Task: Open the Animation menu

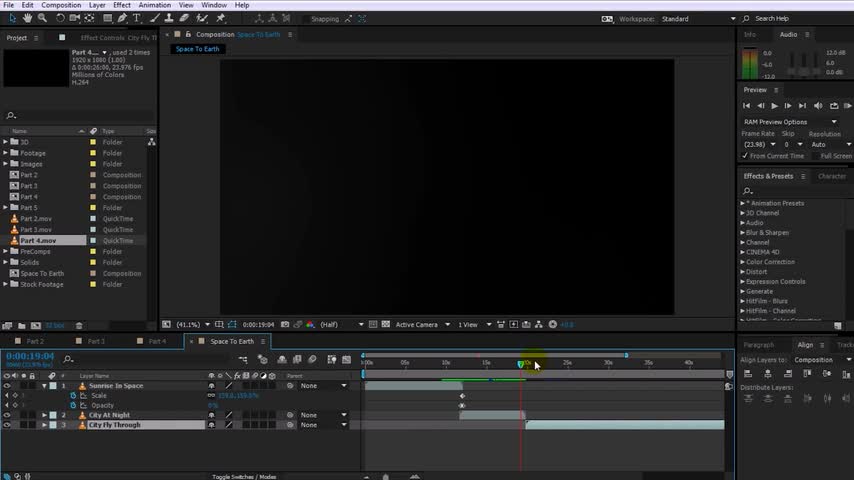Action: (x=154, y=5)
